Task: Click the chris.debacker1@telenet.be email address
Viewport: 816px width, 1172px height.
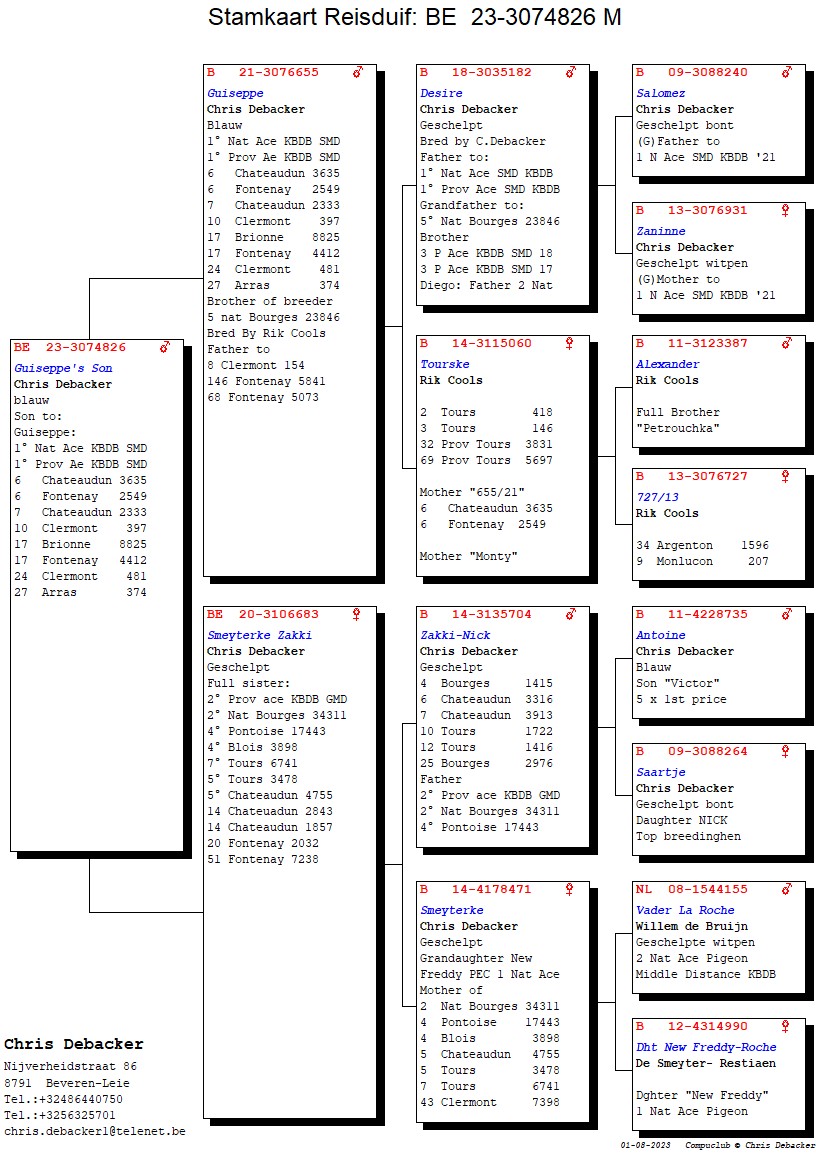Action: coord(94,1131)
